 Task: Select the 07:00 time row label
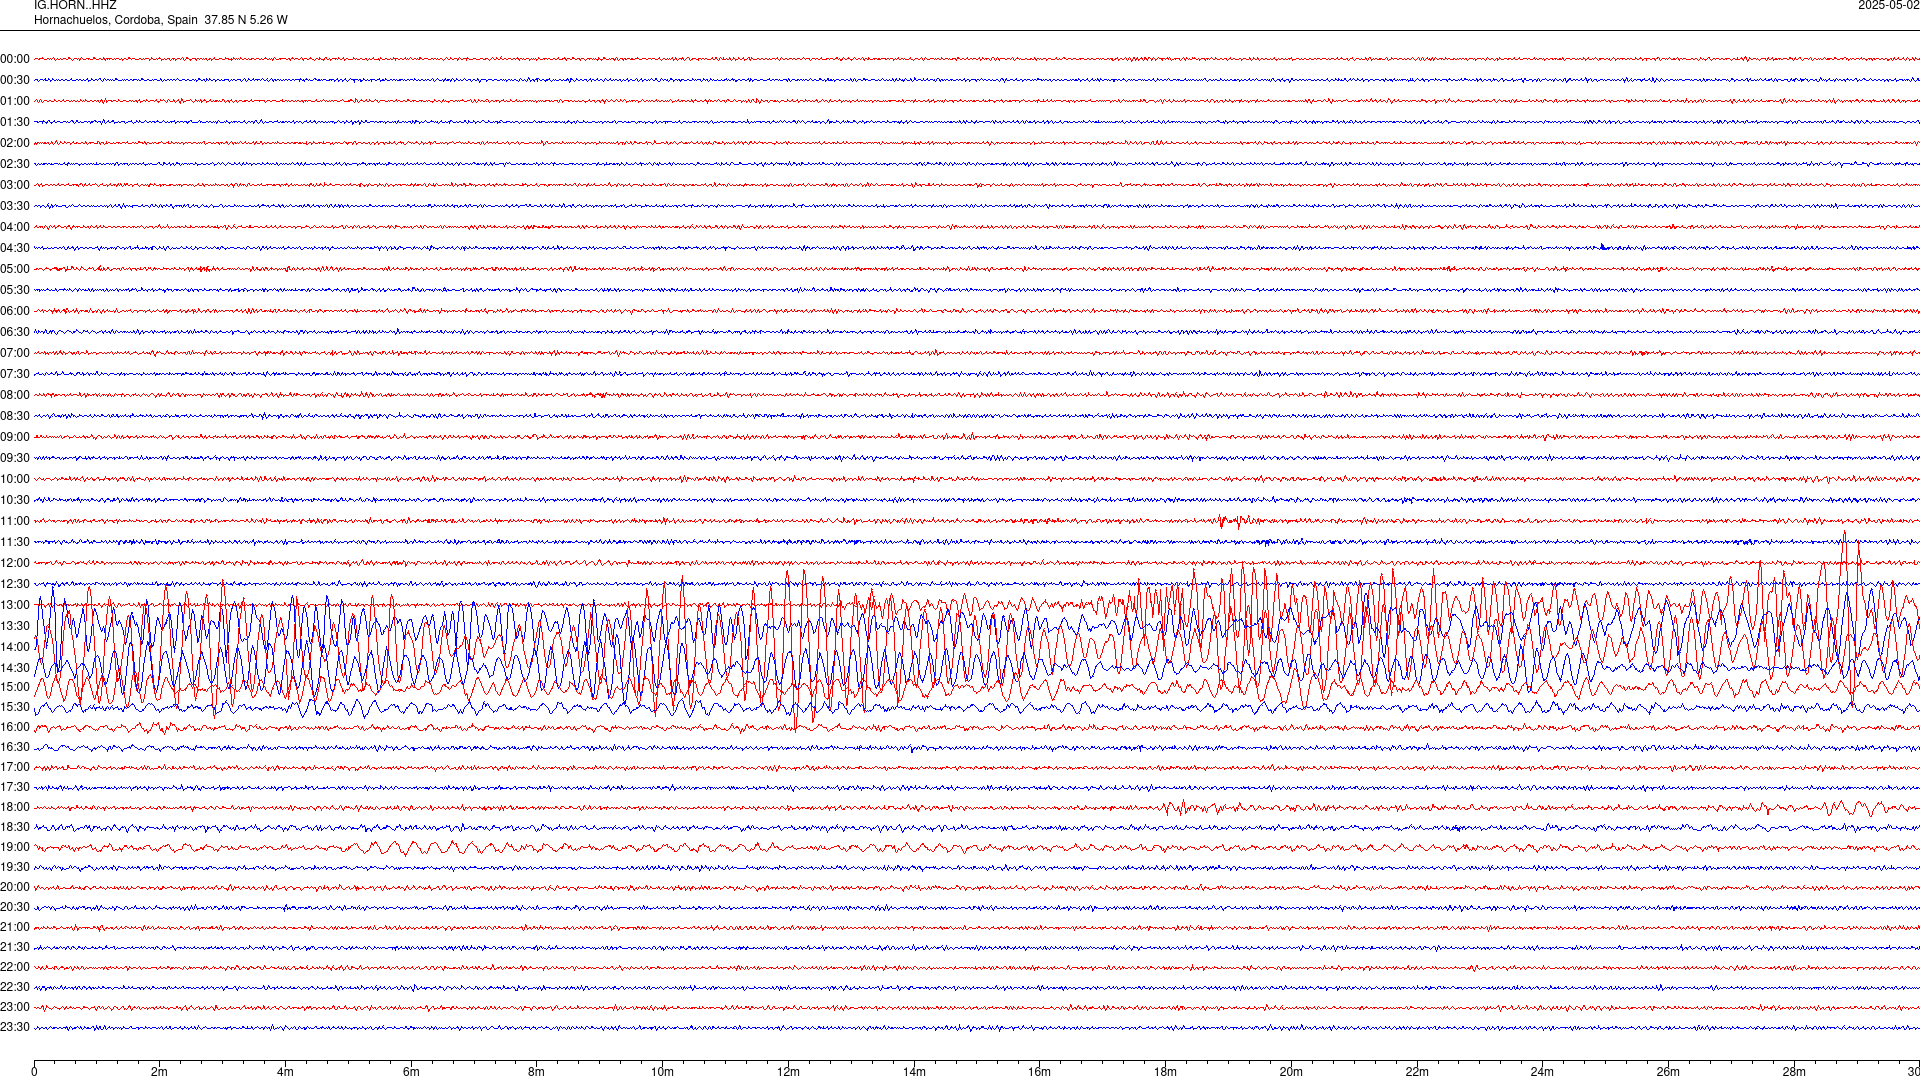click(15, 353)
